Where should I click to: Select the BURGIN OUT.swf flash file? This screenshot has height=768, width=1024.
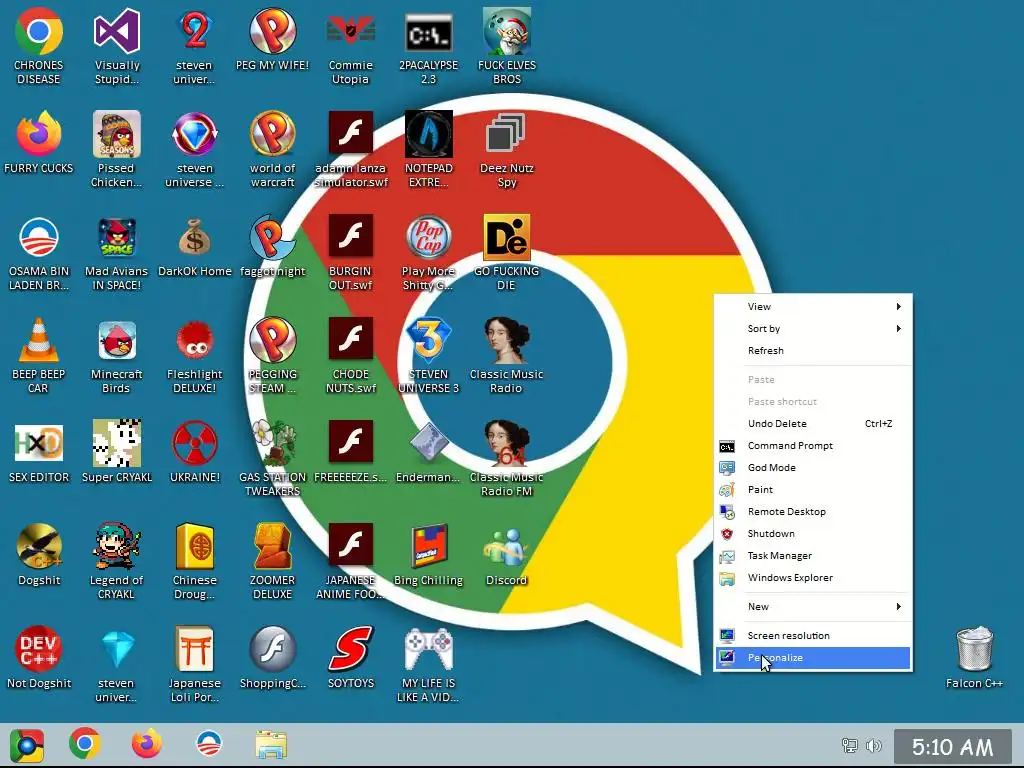pos(351,237)
